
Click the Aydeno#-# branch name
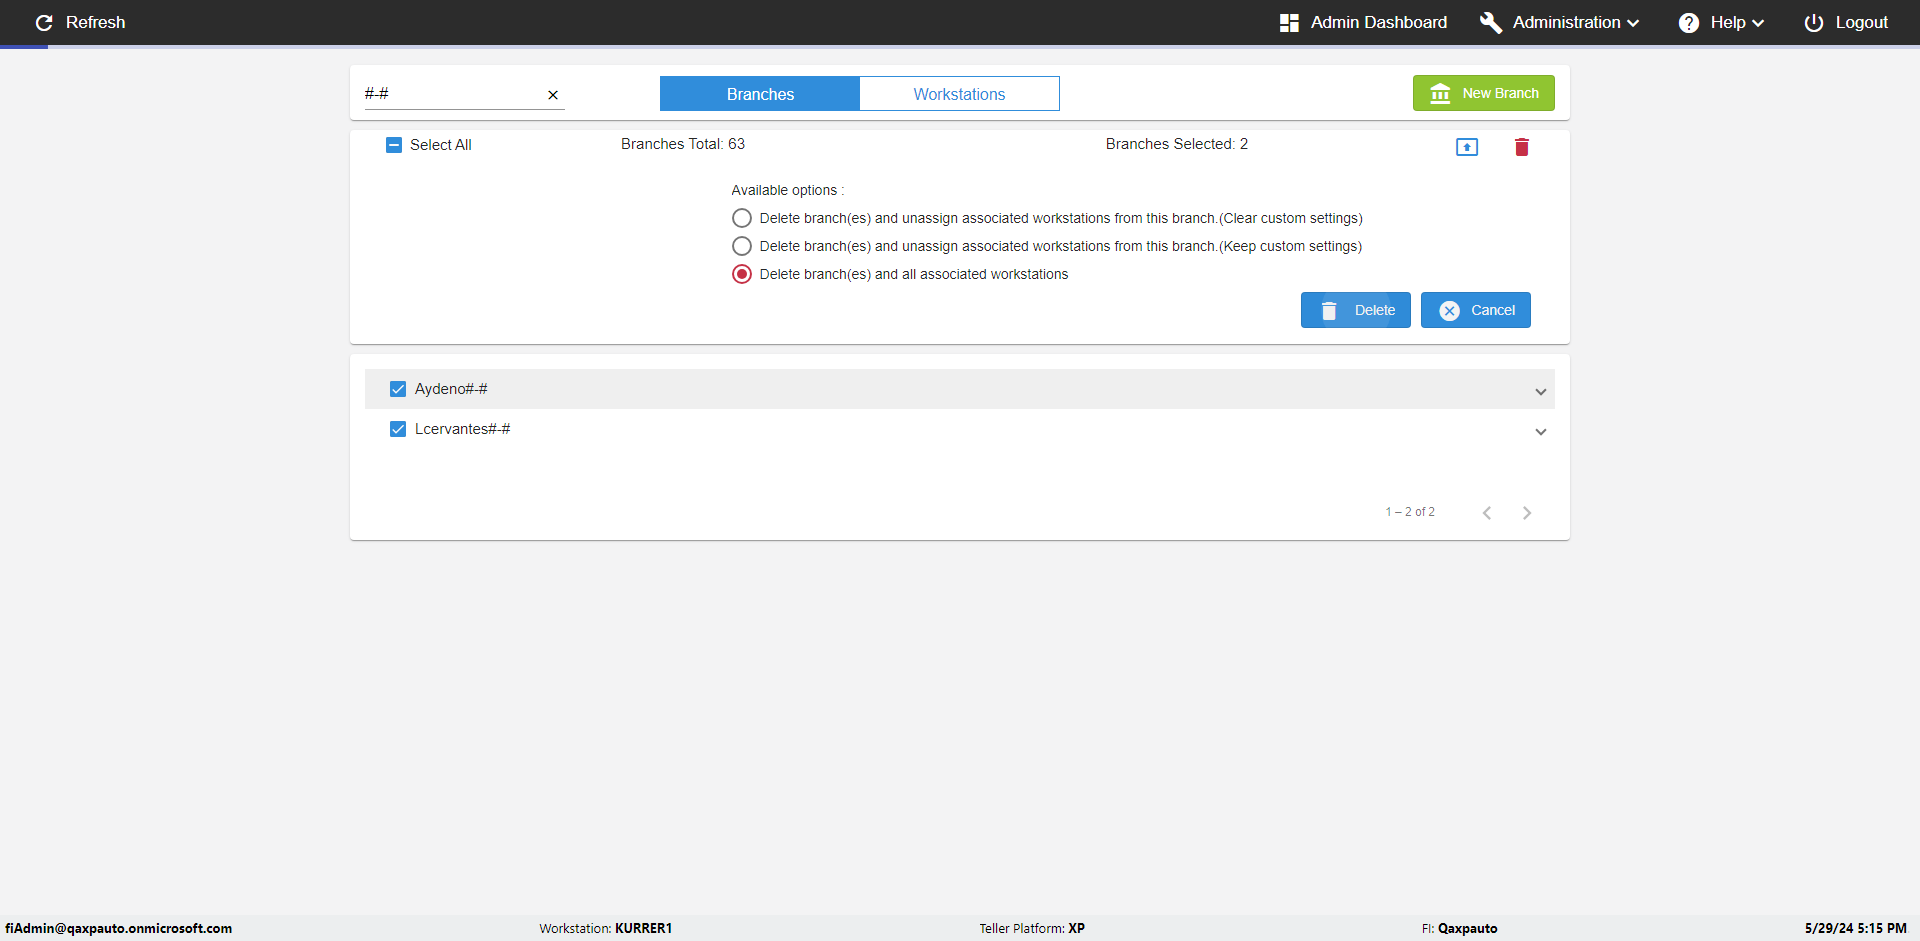(x=451, y=389)
